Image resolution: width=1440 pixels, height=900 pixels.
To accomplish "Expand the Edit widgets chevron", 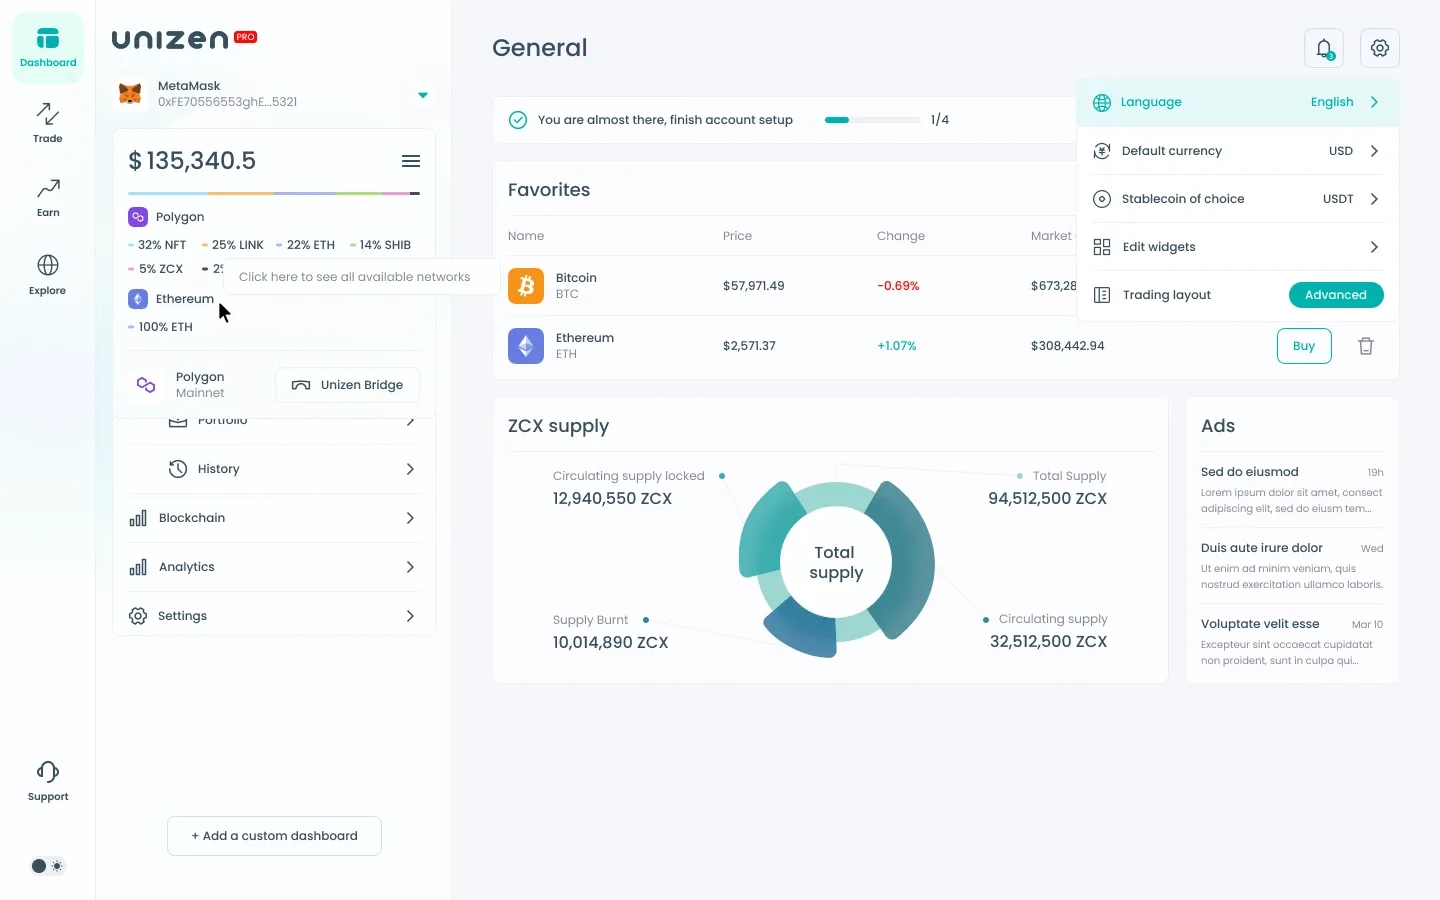I will click(1375, 247).
